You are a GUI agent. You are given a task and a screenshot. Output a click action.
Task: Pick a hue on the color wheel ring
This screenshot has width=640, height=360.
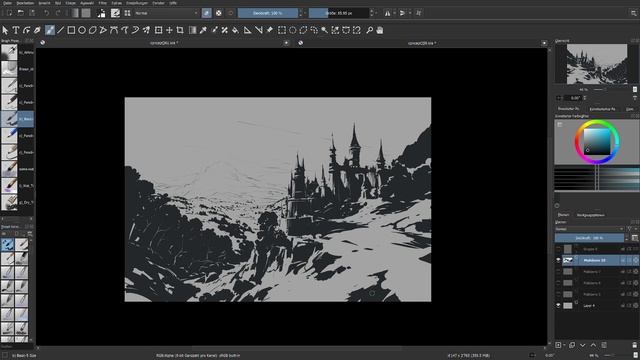(x=597, y=122)
